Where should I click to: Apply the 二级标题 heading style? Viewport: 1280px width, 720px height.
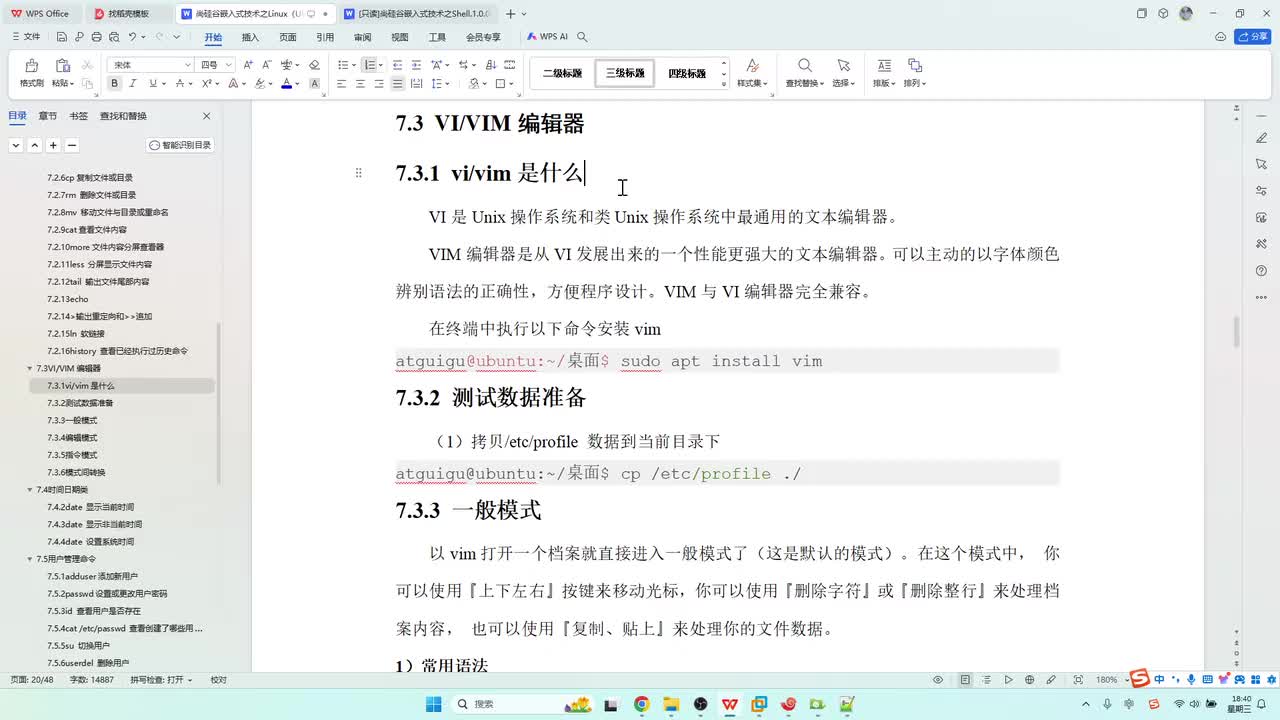pyautogui.click(x=562, y=73)
